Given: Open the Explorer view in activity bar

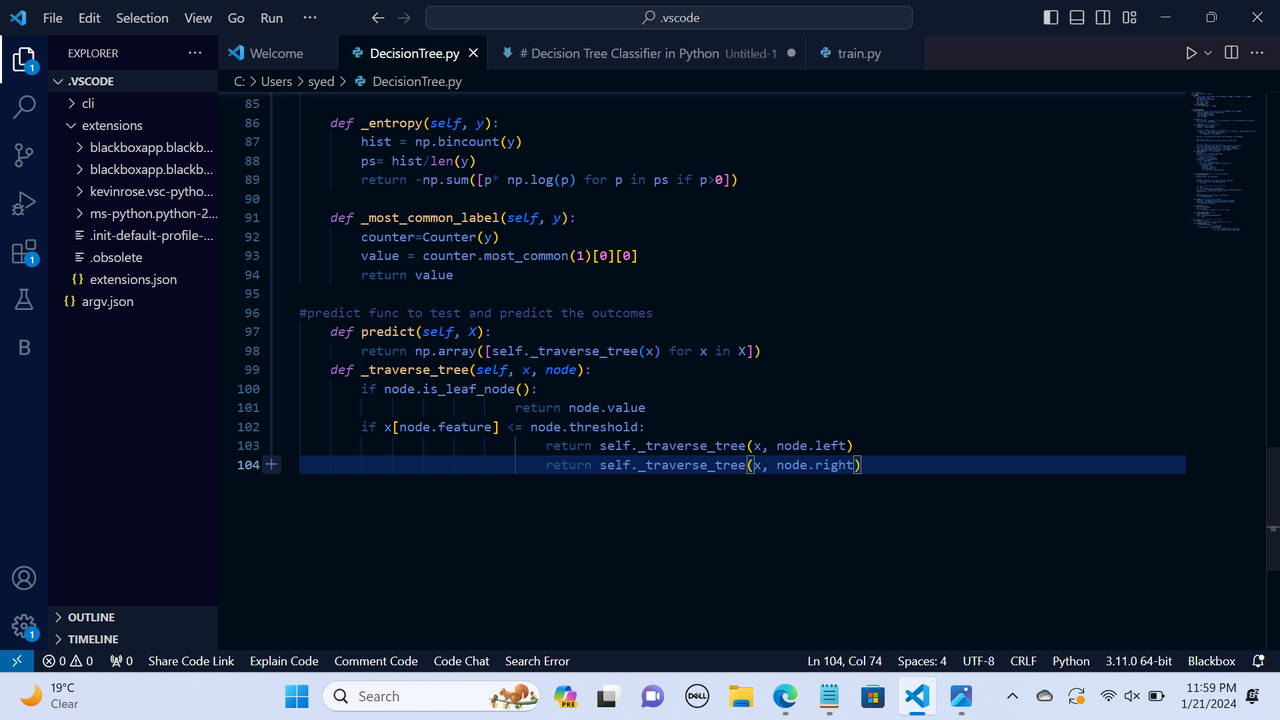Looking at the screenshot, I should click(x=23, y=60).
